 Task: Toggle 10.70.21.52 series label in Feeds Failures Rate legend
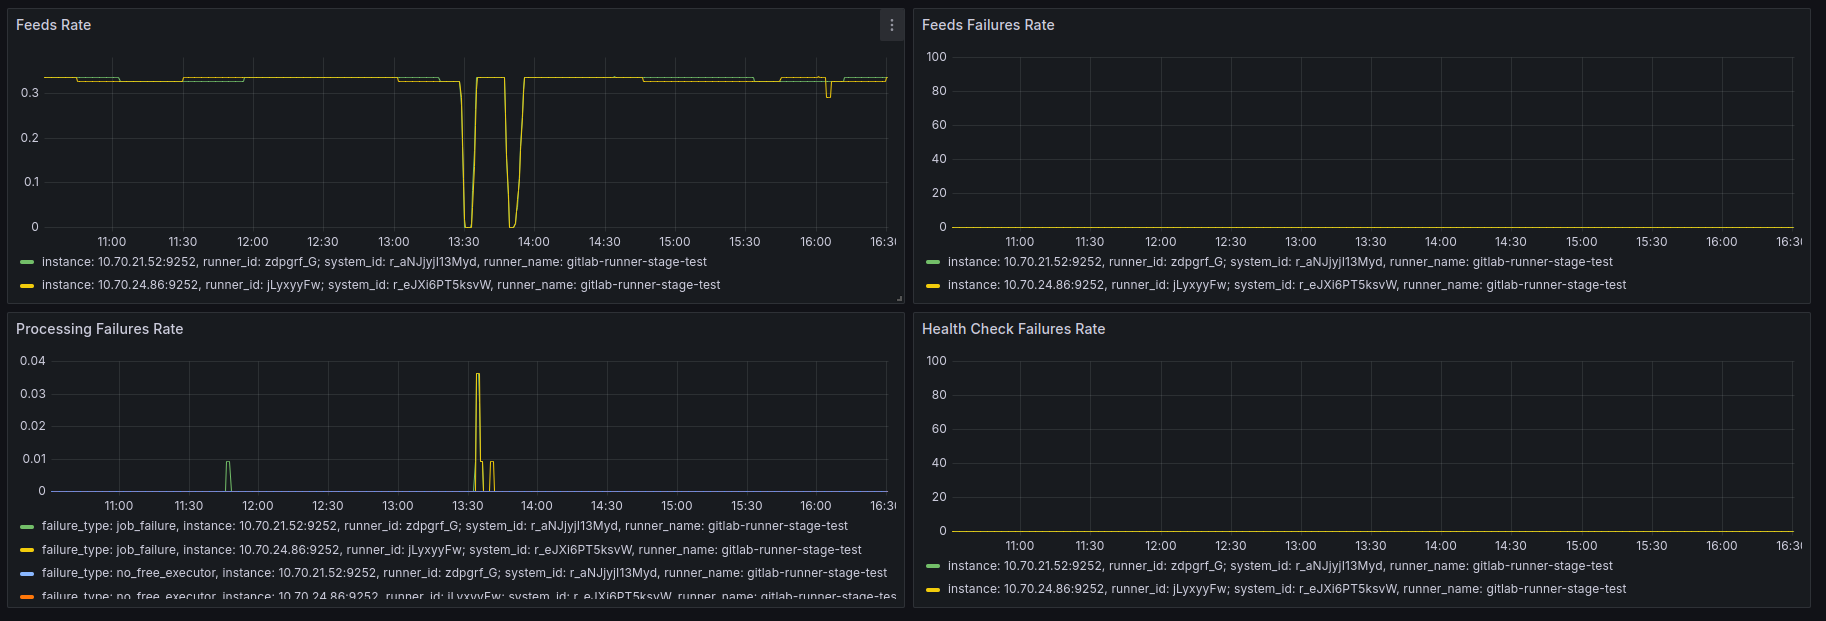coord(1280,262)
